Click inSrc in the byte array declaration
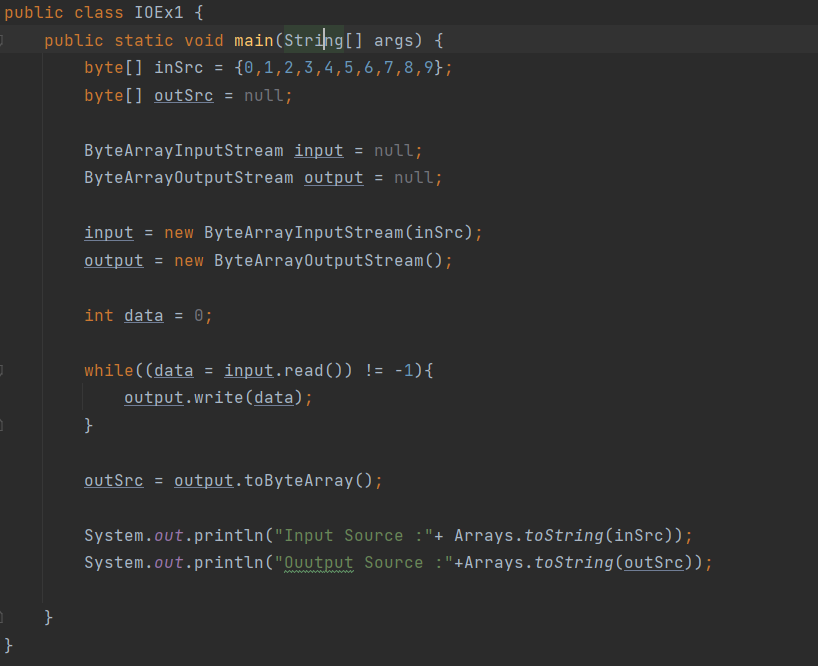The image size is (818, 666). pyautogui.click(x=178, y=68)
